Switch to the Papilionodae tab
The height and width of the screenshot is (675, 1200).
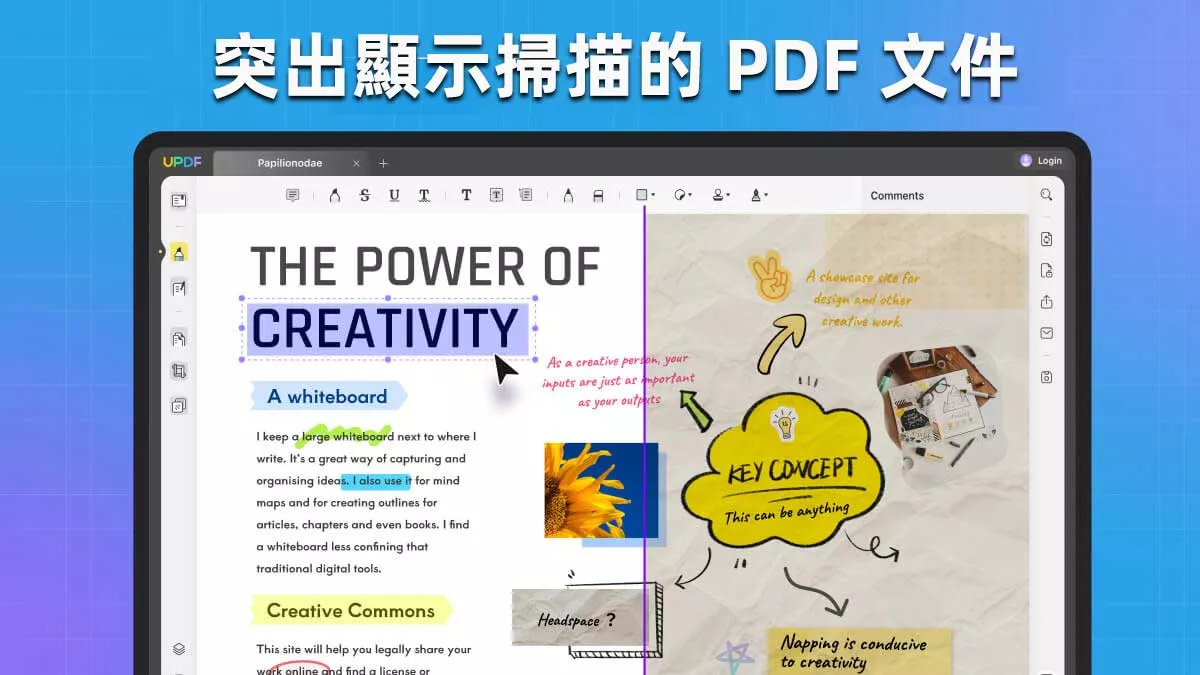click(291, 163)
